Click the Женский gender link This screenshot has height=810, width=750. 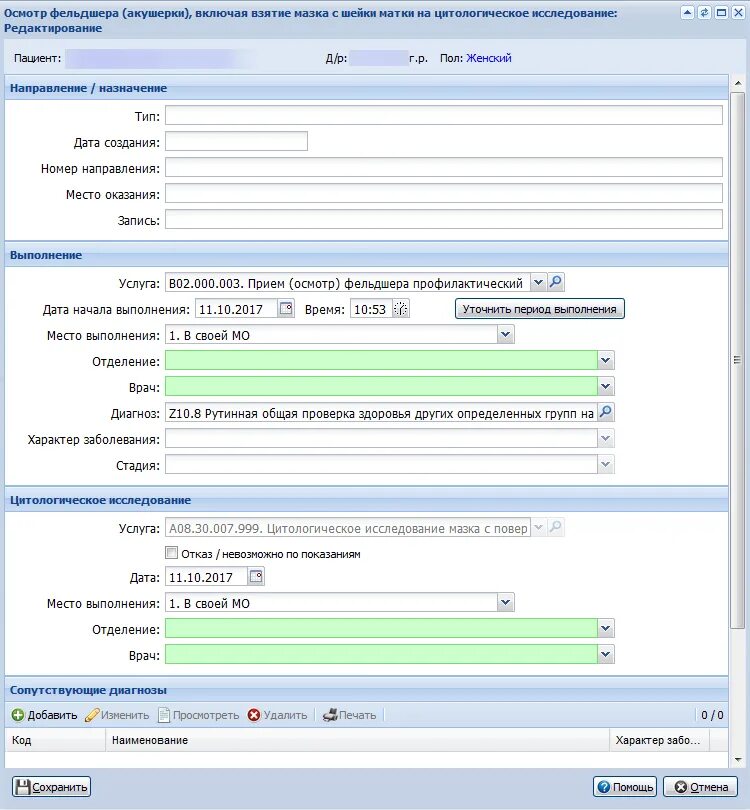click(489, 58)
